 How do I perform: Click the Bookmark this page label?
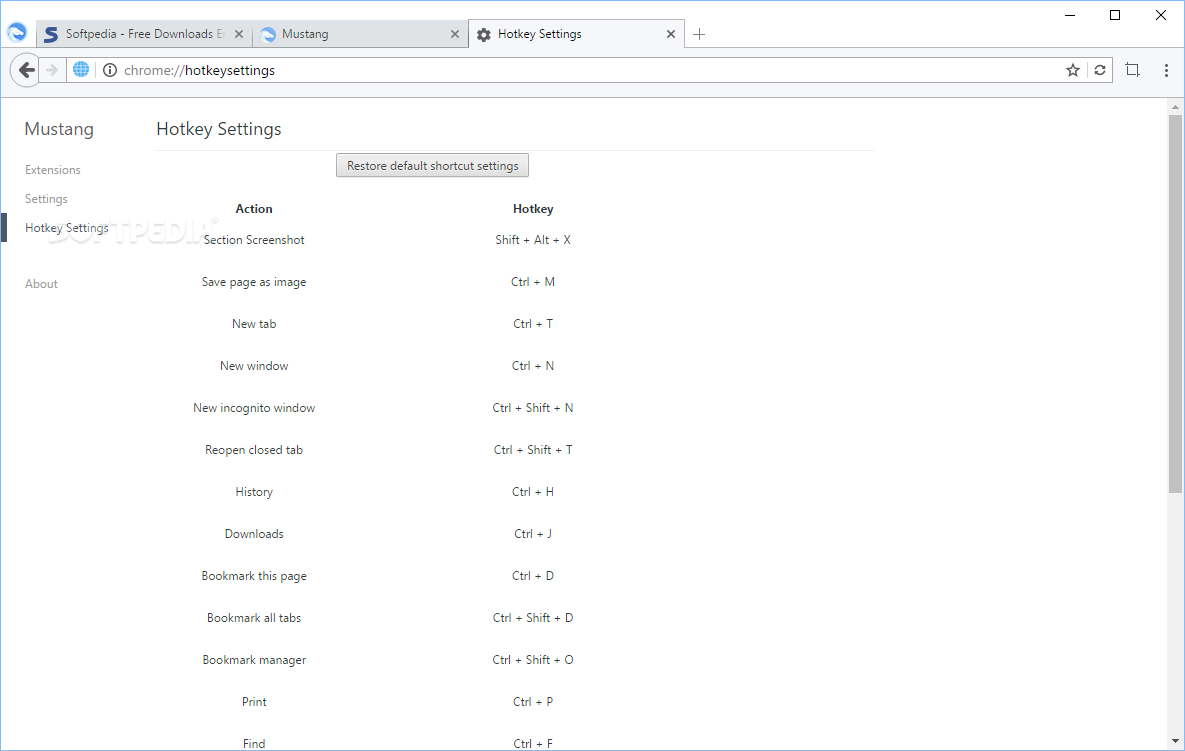coord(254,576)
